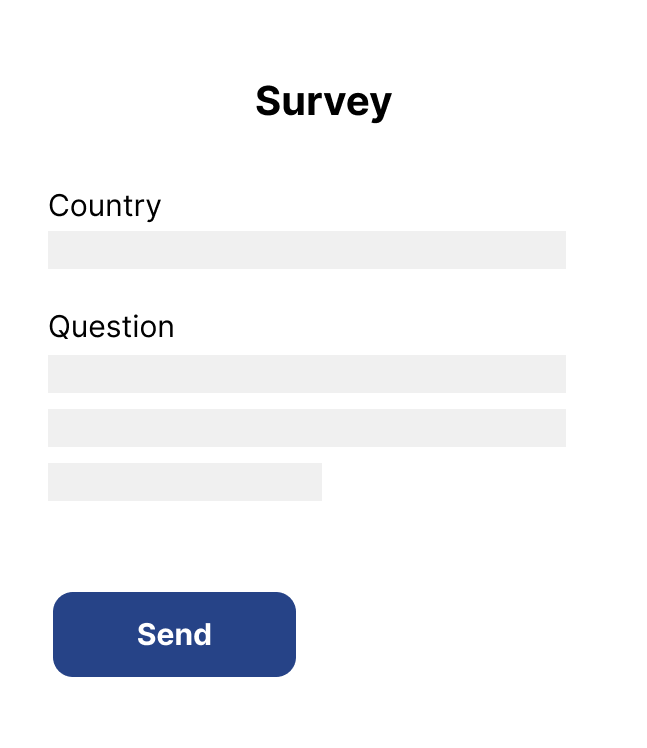Click the Survey heading

click(x=323, y=101)
